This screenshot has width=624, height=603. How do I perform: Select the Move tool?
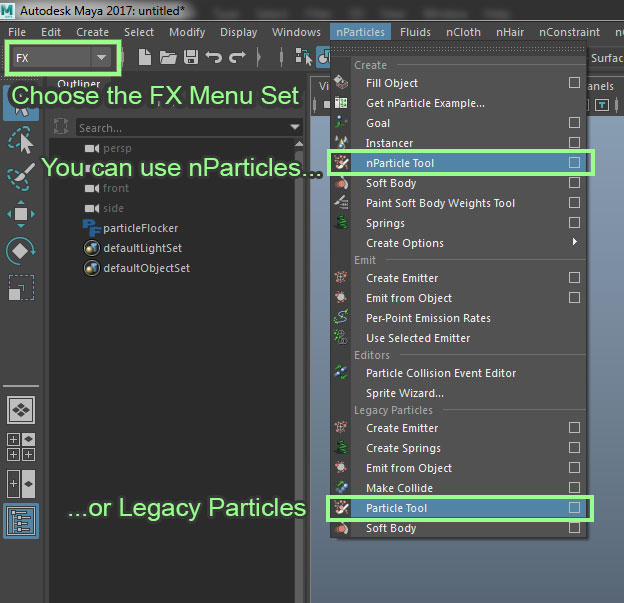pyautogui.click(x=21, y=214)
